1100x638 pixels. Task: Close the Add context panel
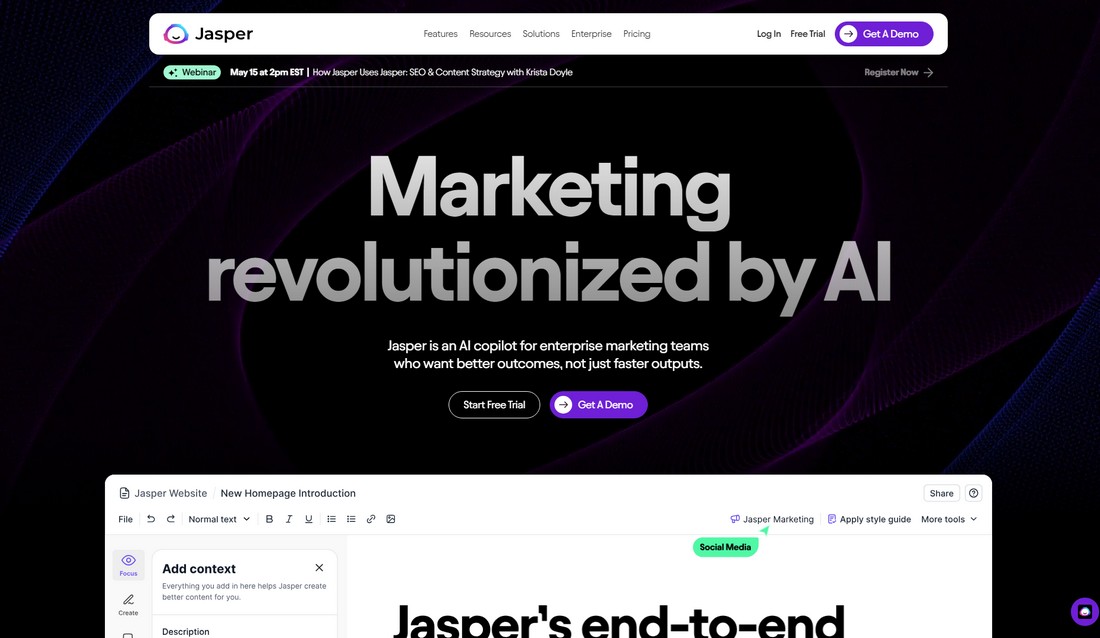319,568
